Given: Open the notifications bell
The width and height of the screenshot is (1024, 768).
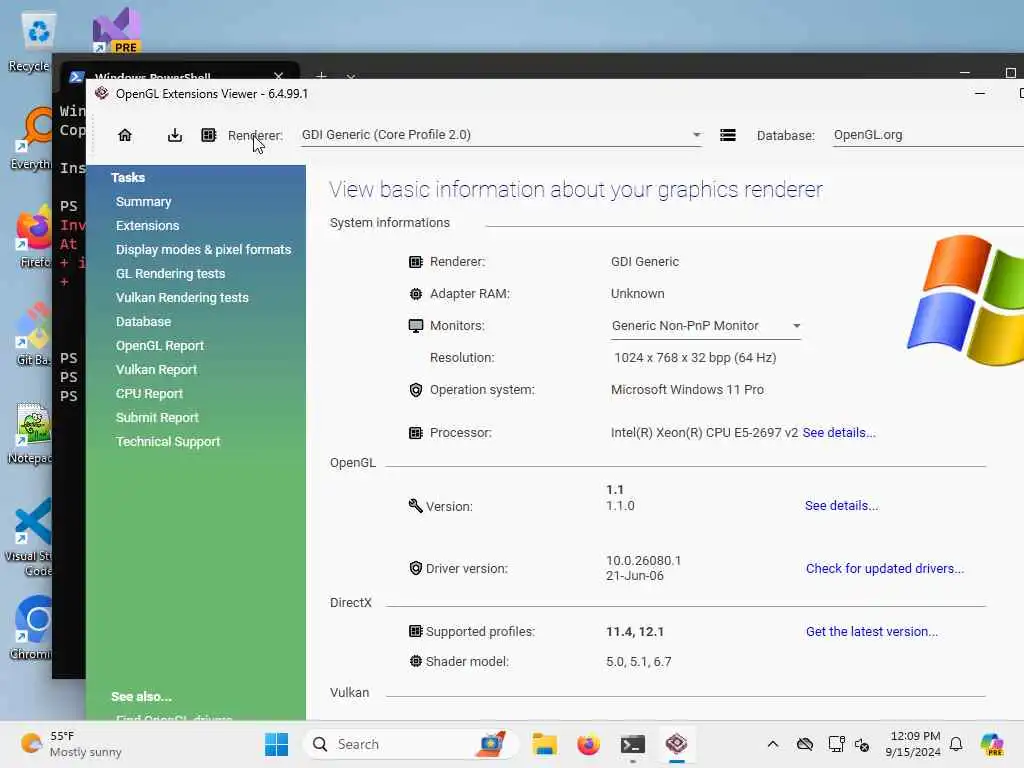Looking at the screenshot, I should pos(956,744).
